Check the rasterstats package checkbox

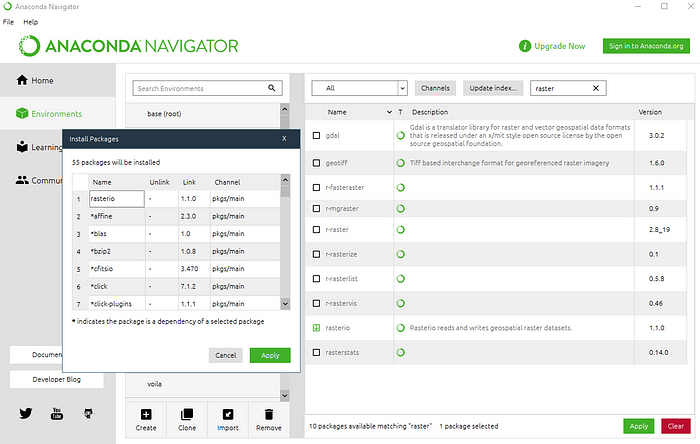click(317, 352)
